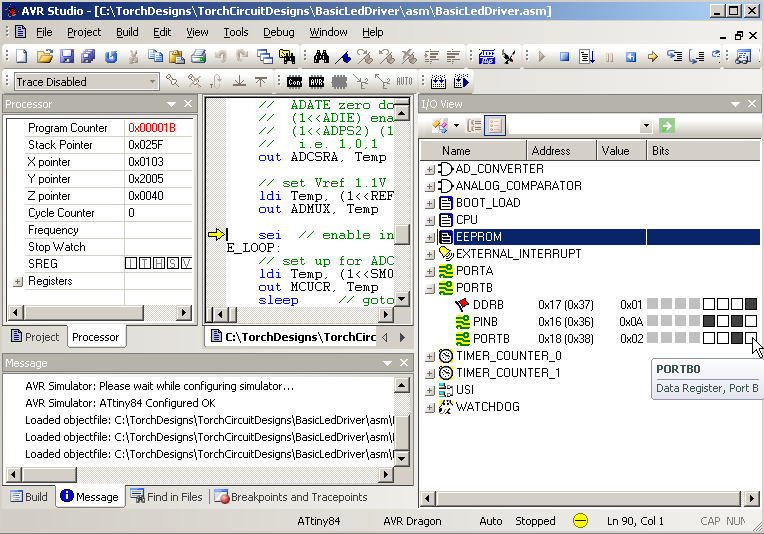Open the Debug menu

point(278,32)
